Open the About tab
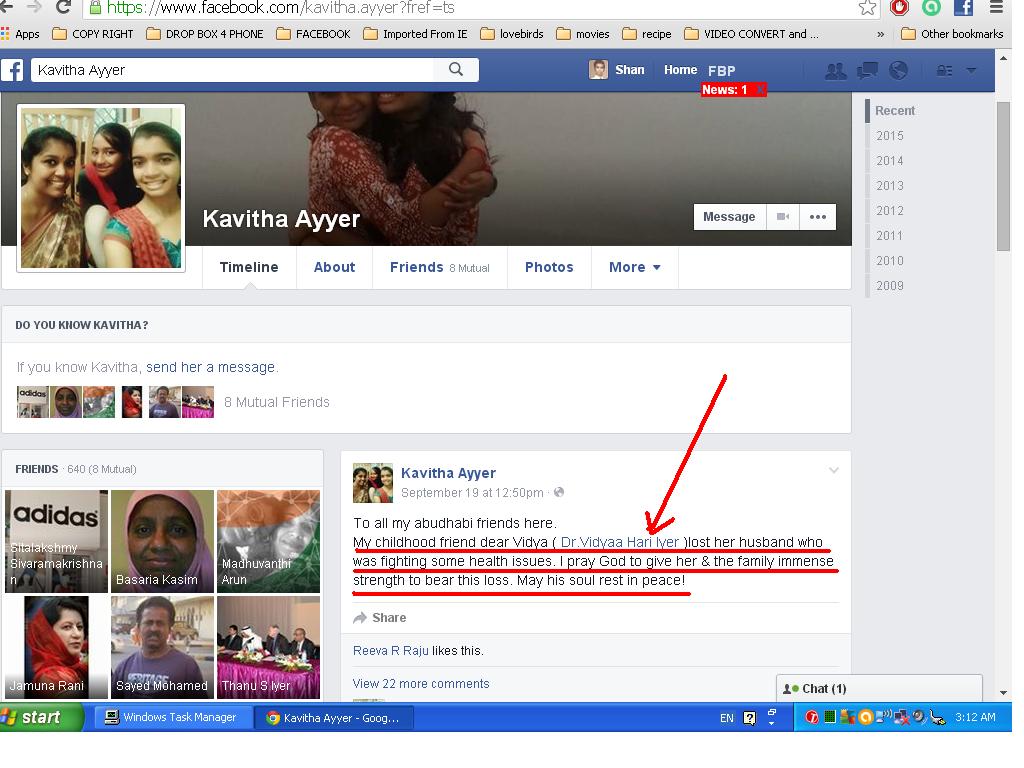The image size is (1024, 768). click(x=334, y=267)
